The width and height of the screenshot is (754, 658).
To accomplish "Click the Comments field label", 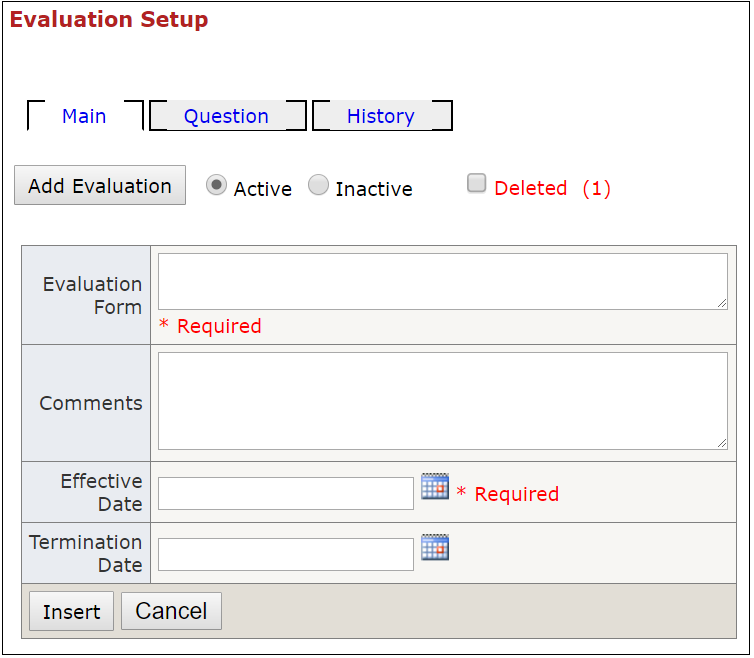I will point(91,403).
